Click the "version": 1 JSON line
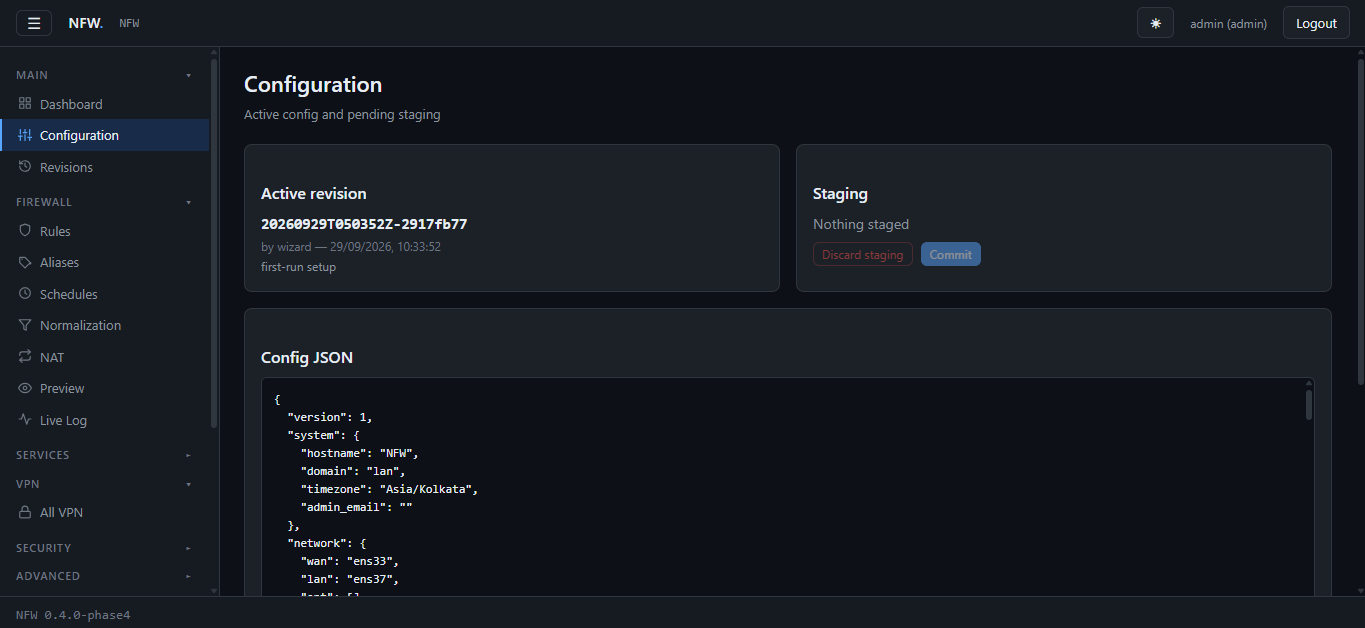The image size is (1365, 628). coord(330,417)
